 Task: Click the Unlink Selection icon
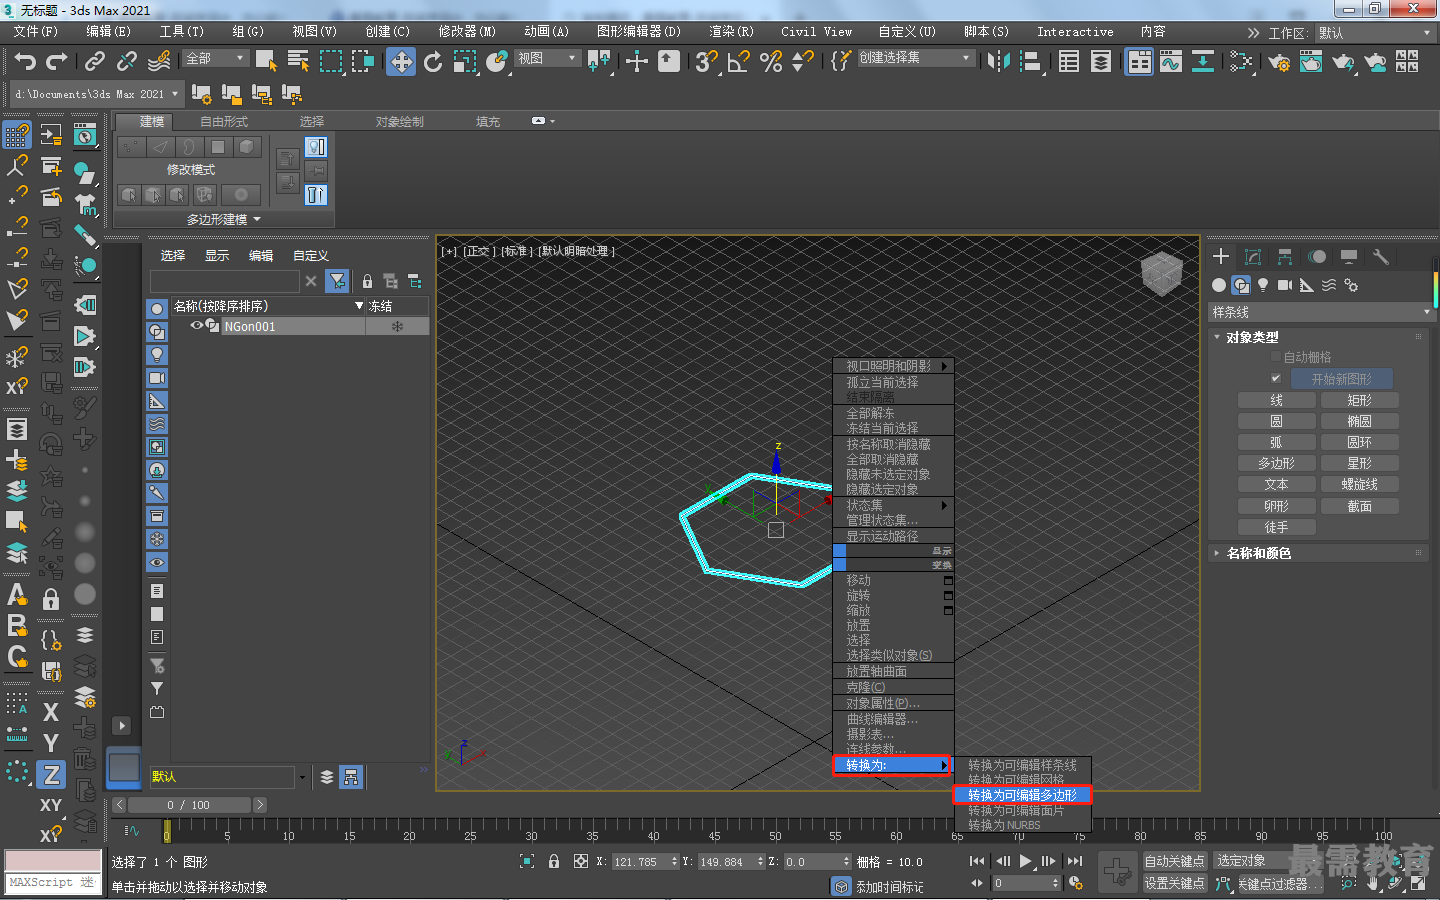click(x=127, y=62)
